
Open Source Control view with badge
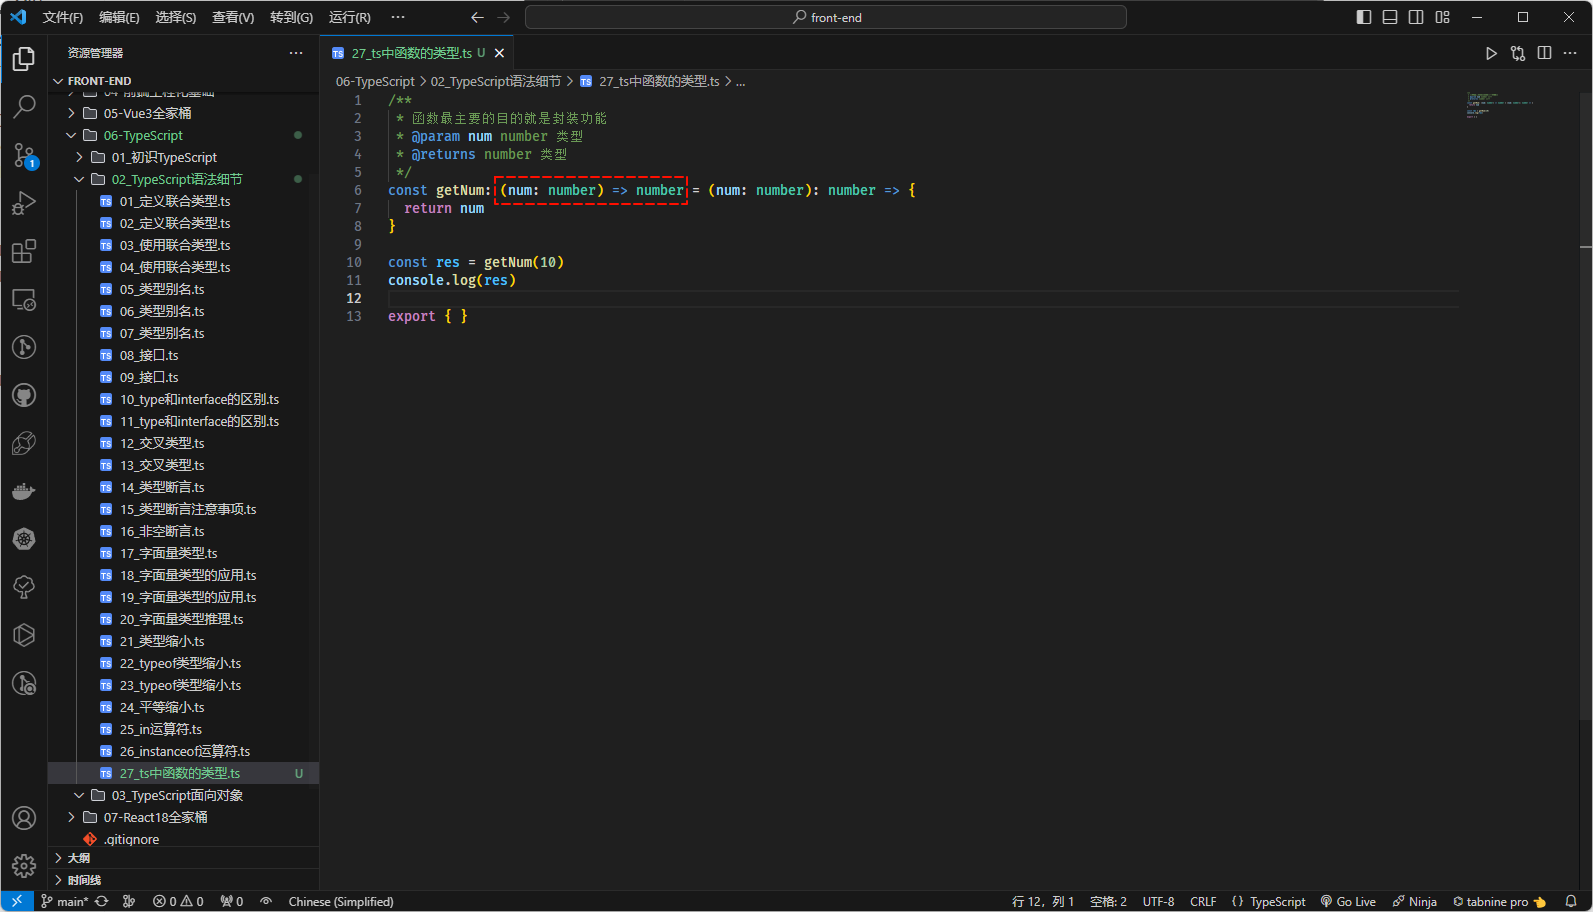click(x=24, y=155)
